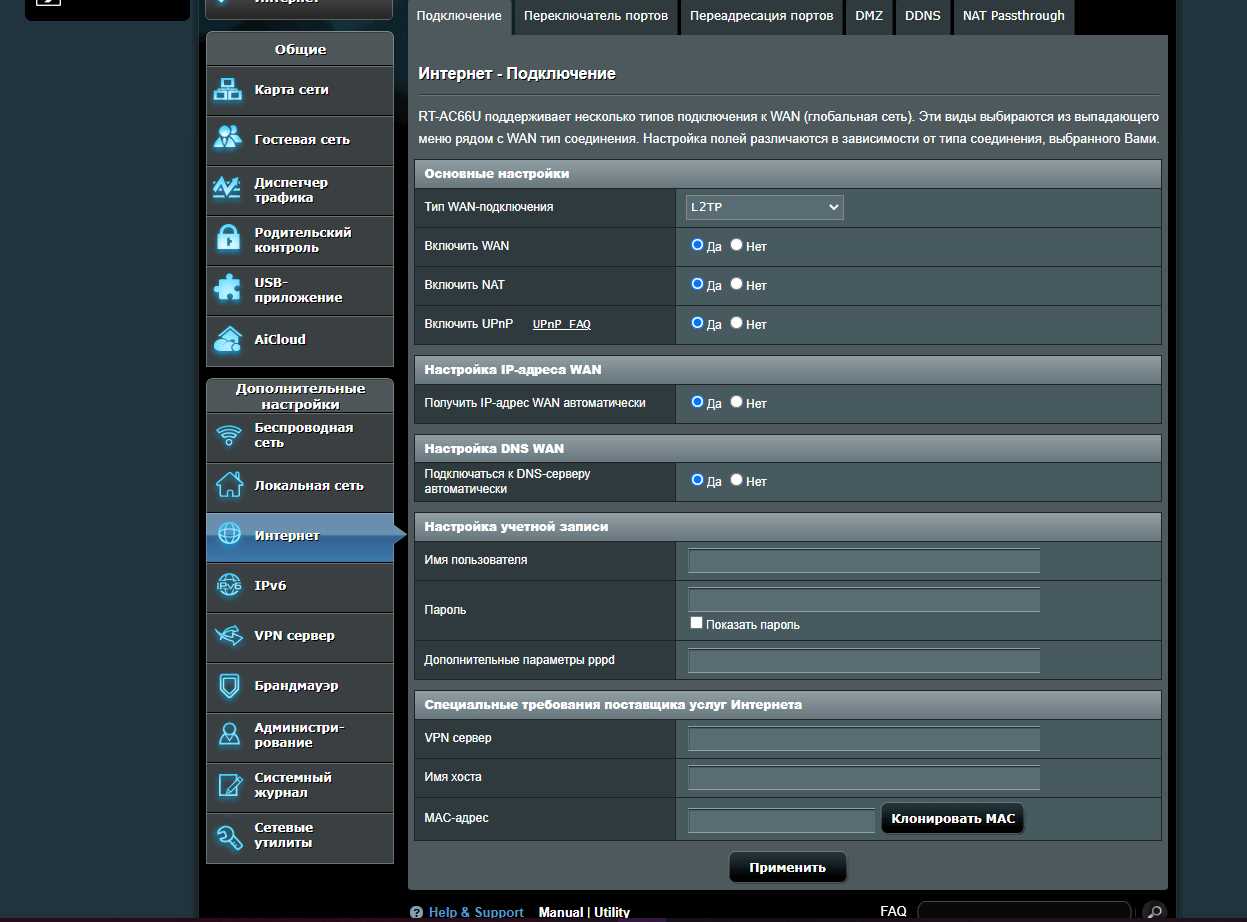Open Wireless (Беспроводная сеть) wifi icon
1247x922 pixels.
(x=230, y=435)
